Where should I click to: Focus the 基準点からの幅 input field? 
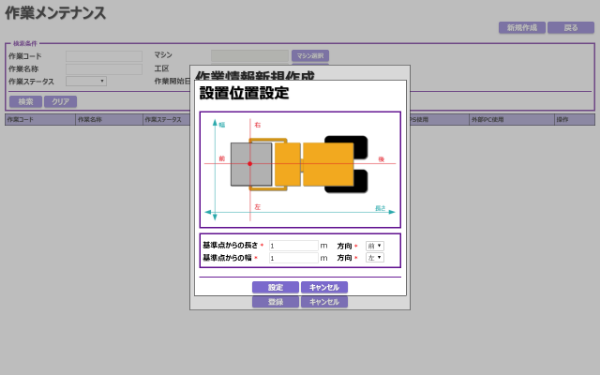coord(293,258)
